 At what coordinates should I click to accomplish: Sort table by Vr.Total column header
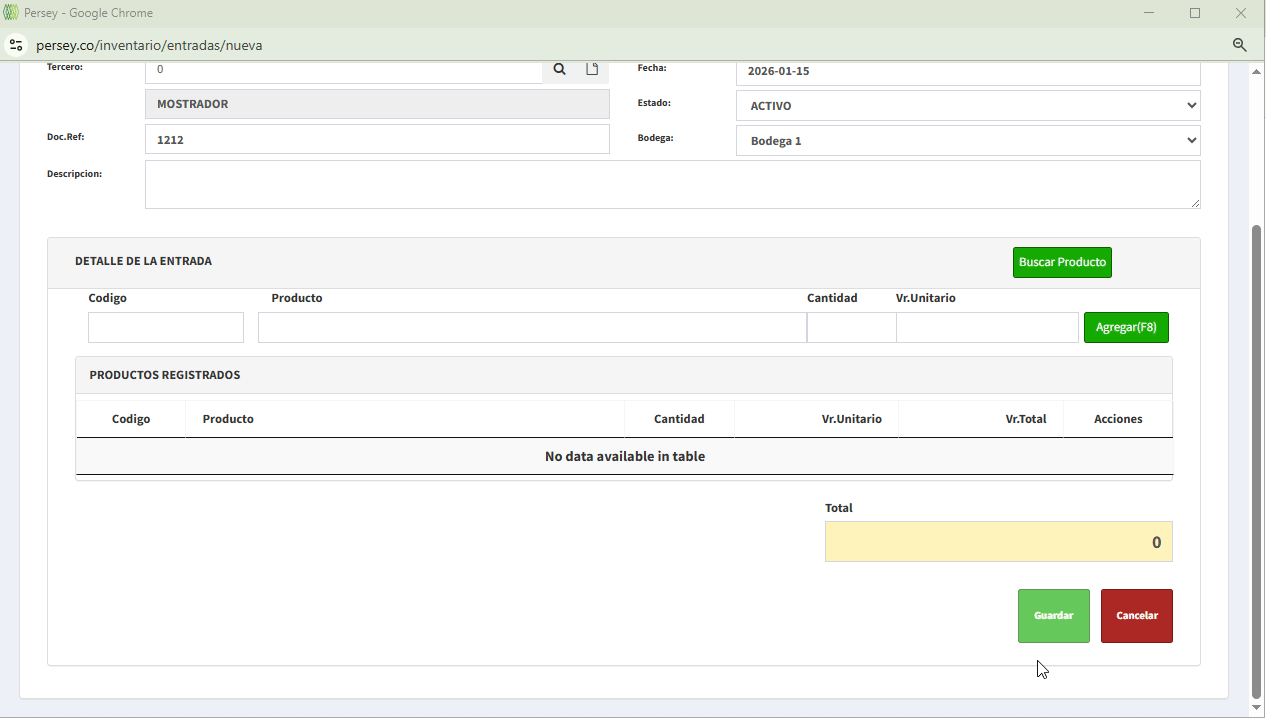point(1025,419)
